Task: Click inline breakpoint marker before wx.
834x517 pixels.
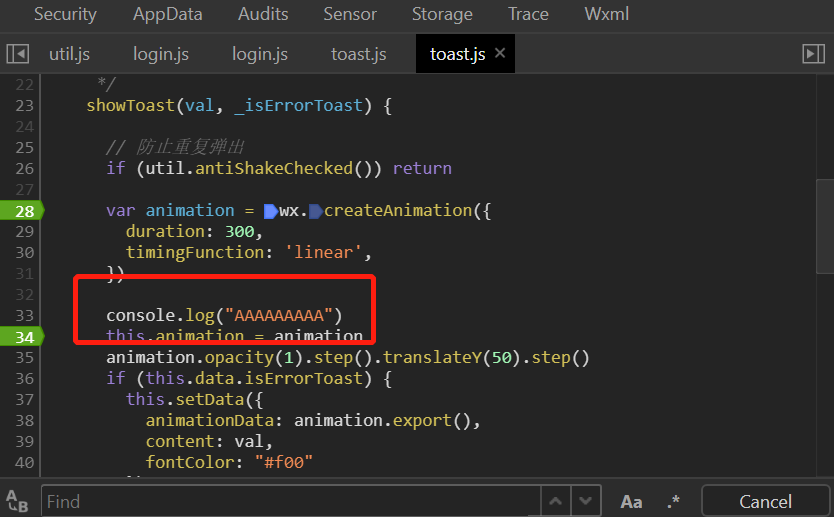Action: (x=271, y=211)
